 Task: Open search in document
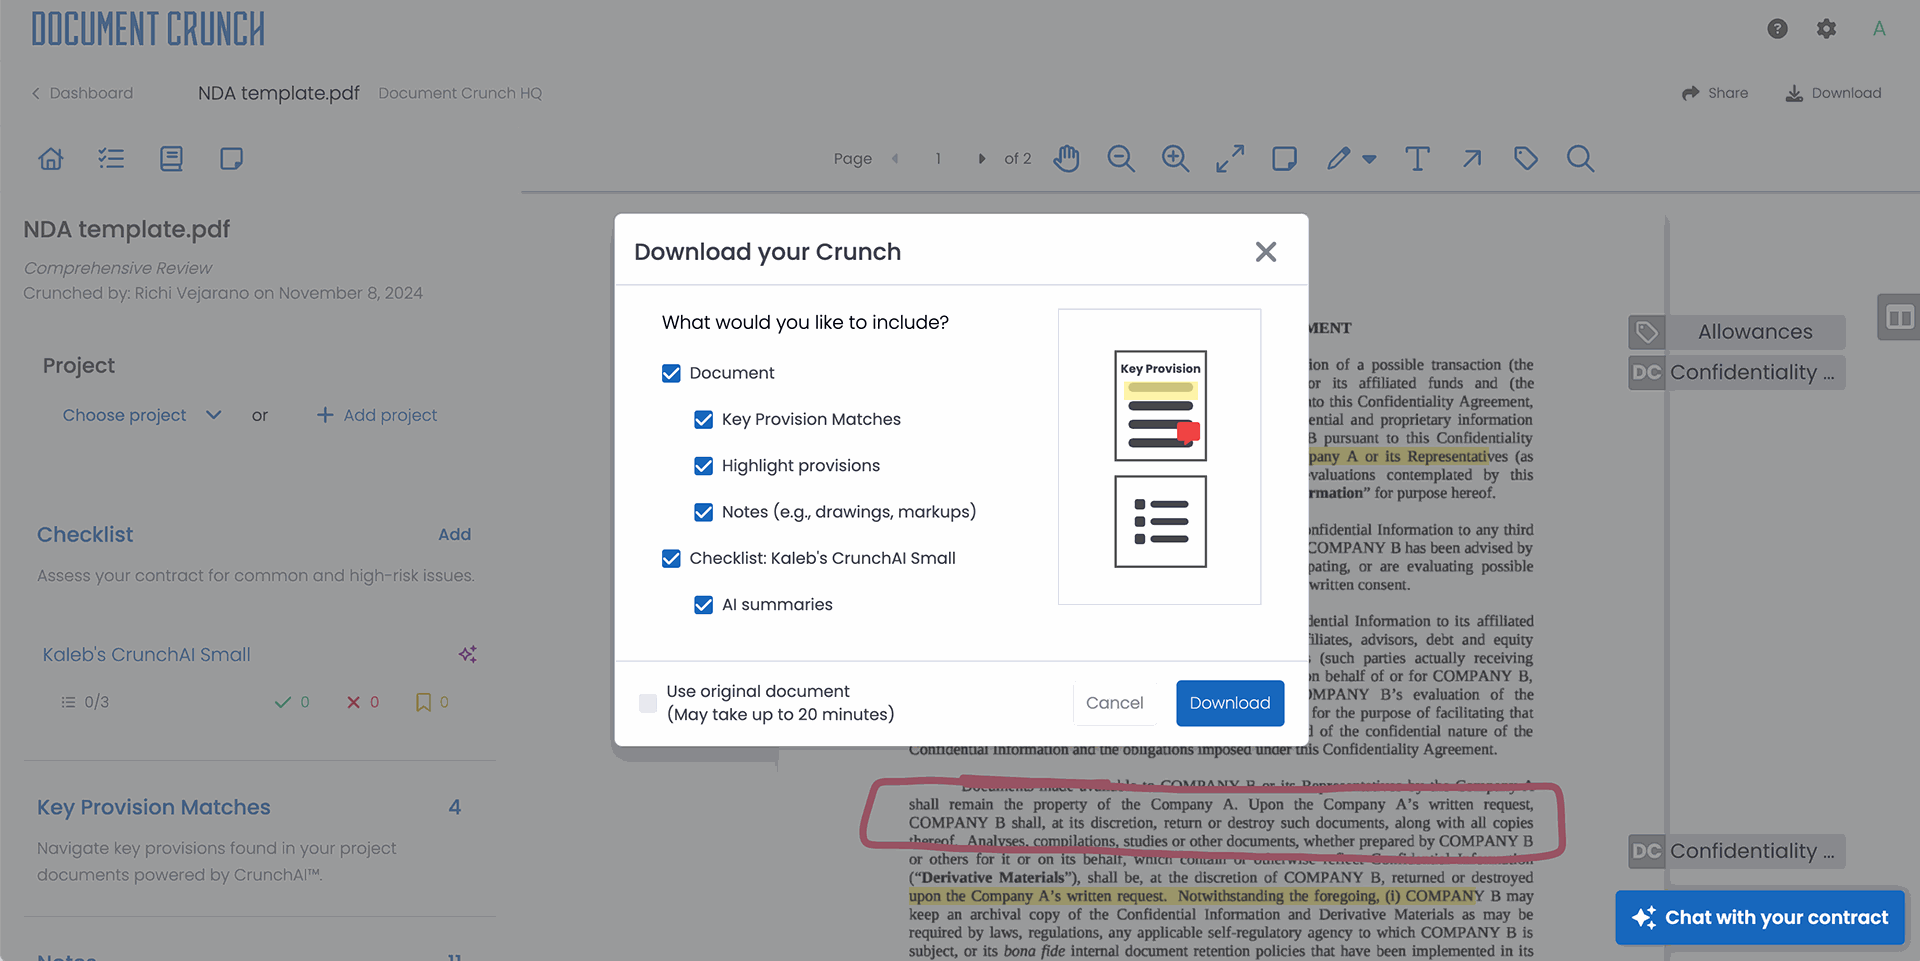pos(1580,158)
